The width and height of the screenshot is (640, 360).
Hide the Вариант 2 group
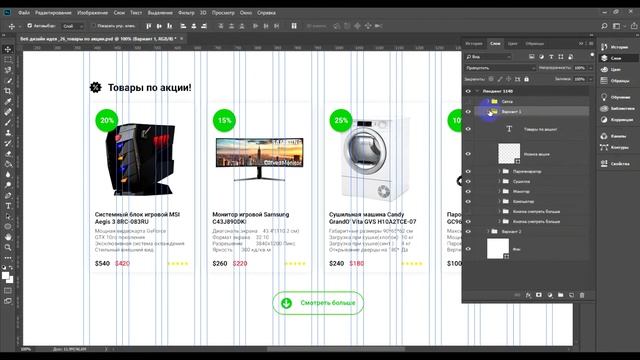(x=468, y=231)
